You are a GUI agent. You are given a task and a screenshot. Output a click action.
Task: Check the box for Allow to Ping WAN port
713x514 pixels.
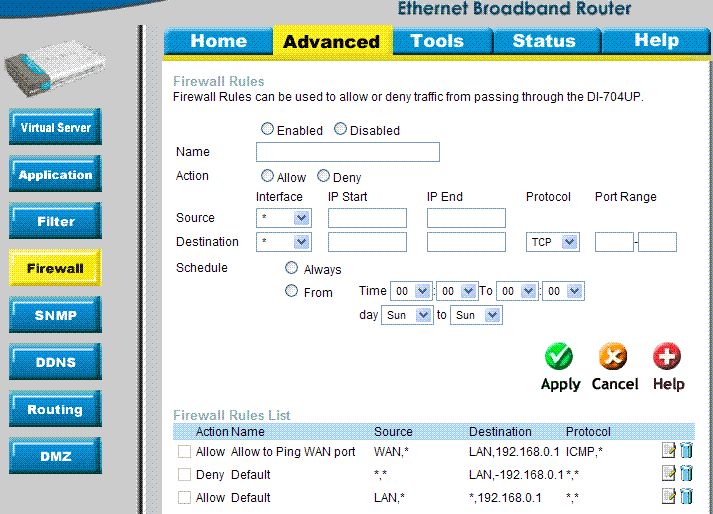[x=184, y=452]
